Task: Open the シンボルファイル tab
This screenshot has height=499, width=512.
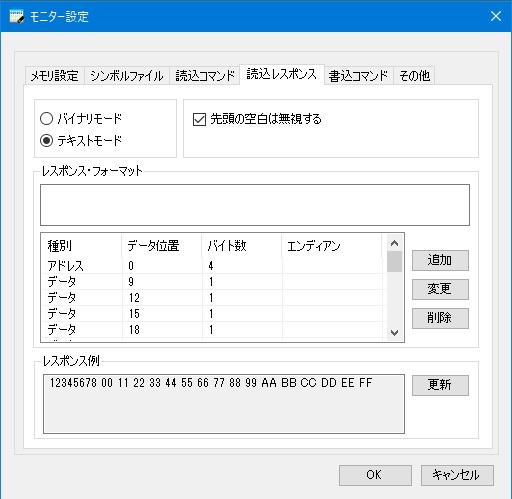Action: coord(127,76)
